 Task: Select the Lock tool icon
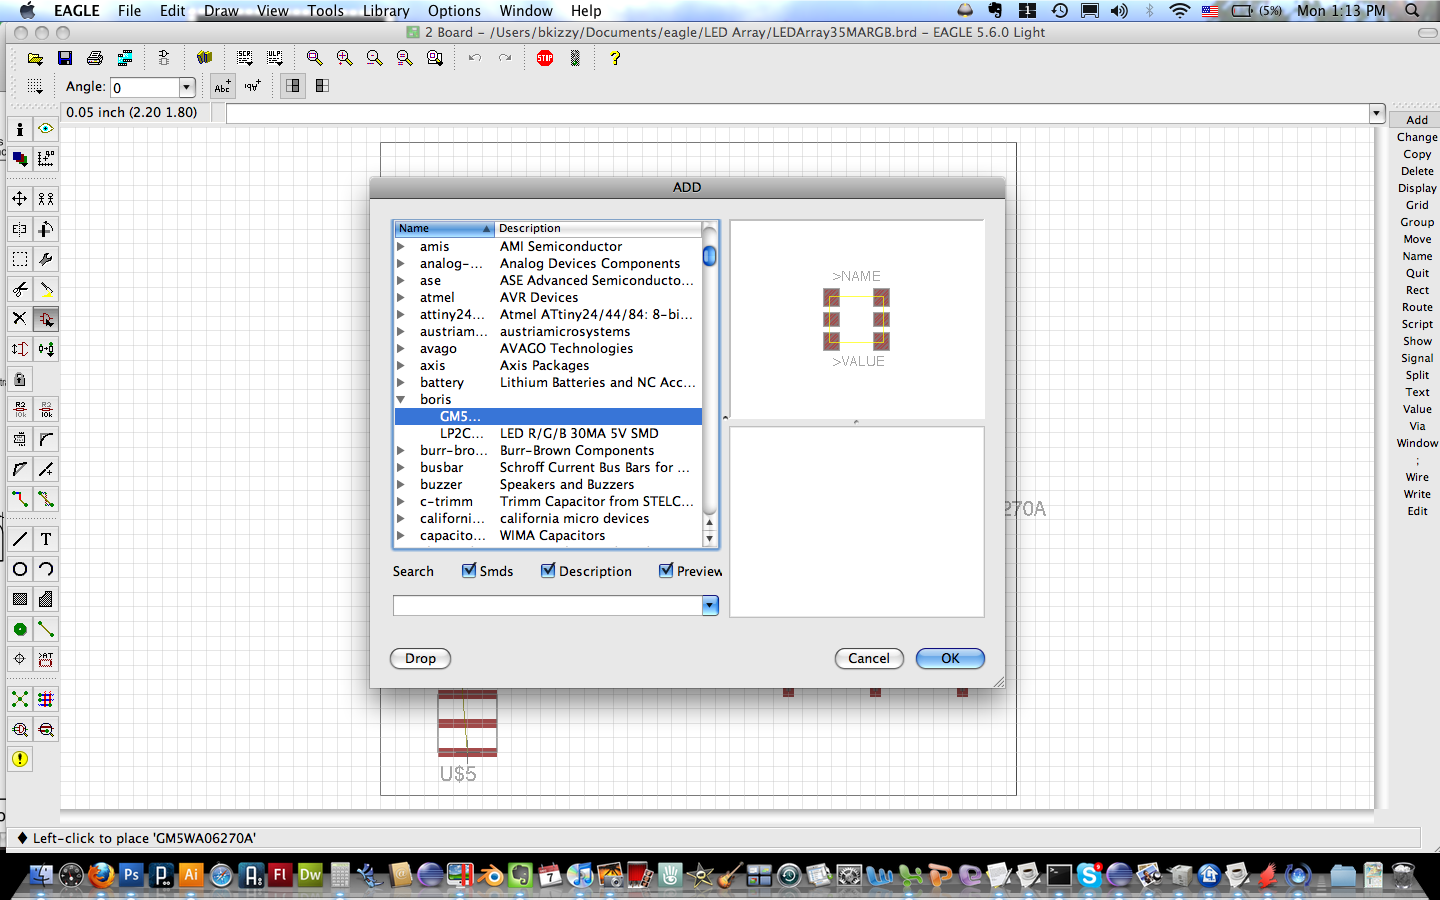[20, 379]
